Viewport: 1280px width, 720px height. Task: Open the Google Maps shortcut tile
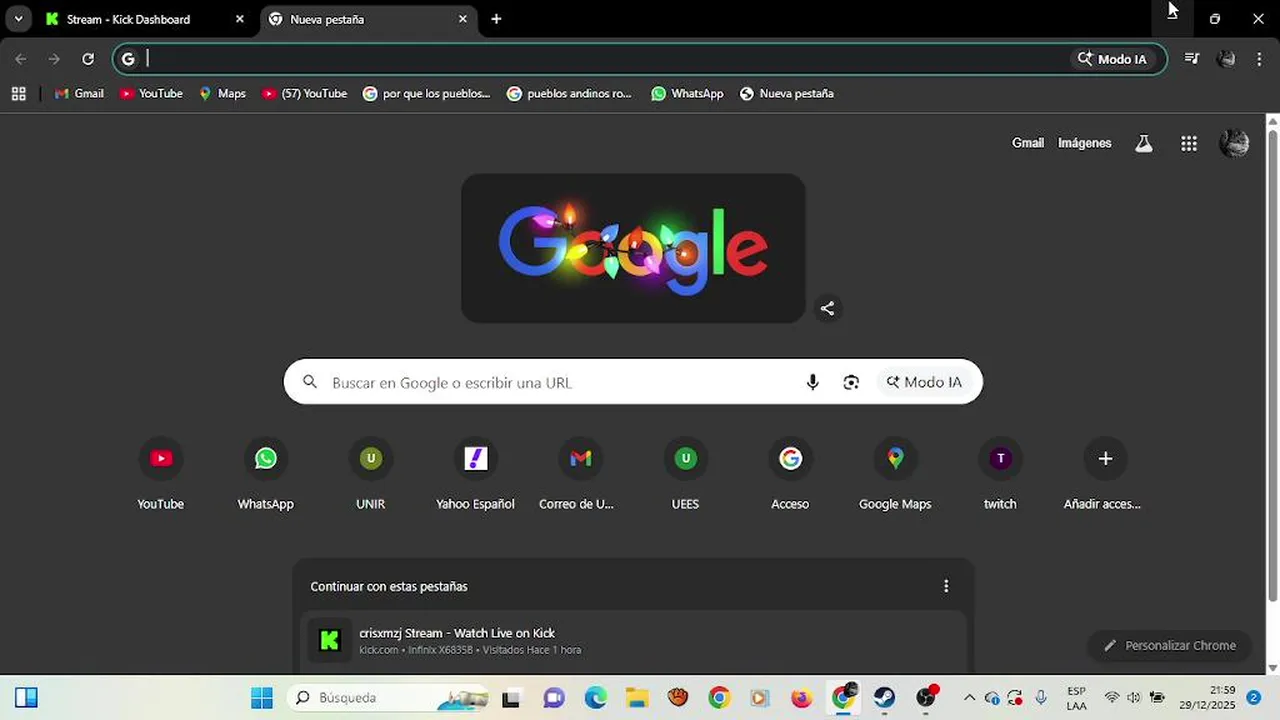point(896,474)
